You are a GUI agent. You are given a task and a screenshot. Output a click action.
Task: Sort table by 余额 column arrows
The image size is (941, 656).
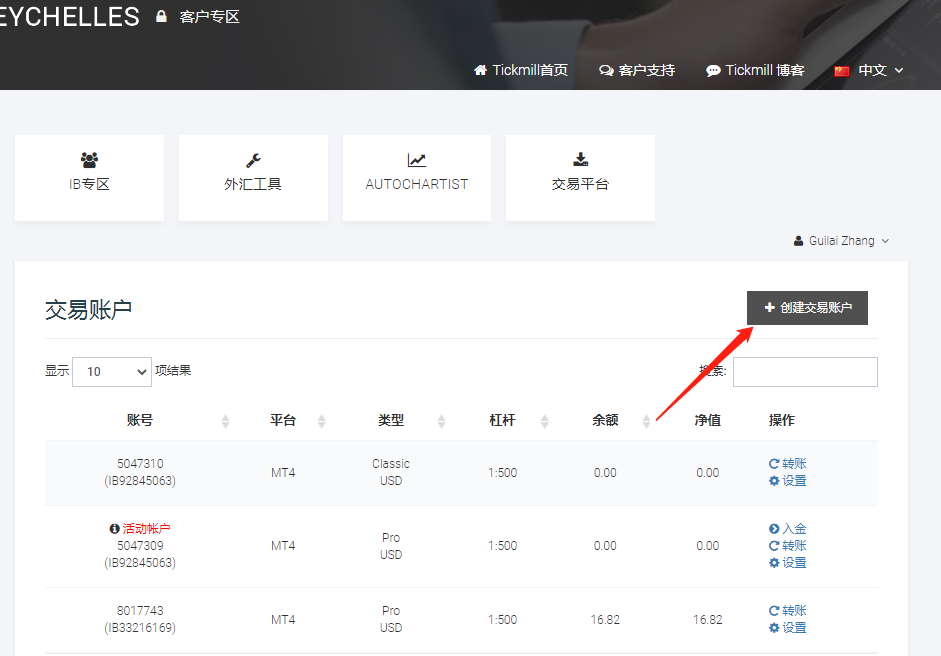coord(646,421)
